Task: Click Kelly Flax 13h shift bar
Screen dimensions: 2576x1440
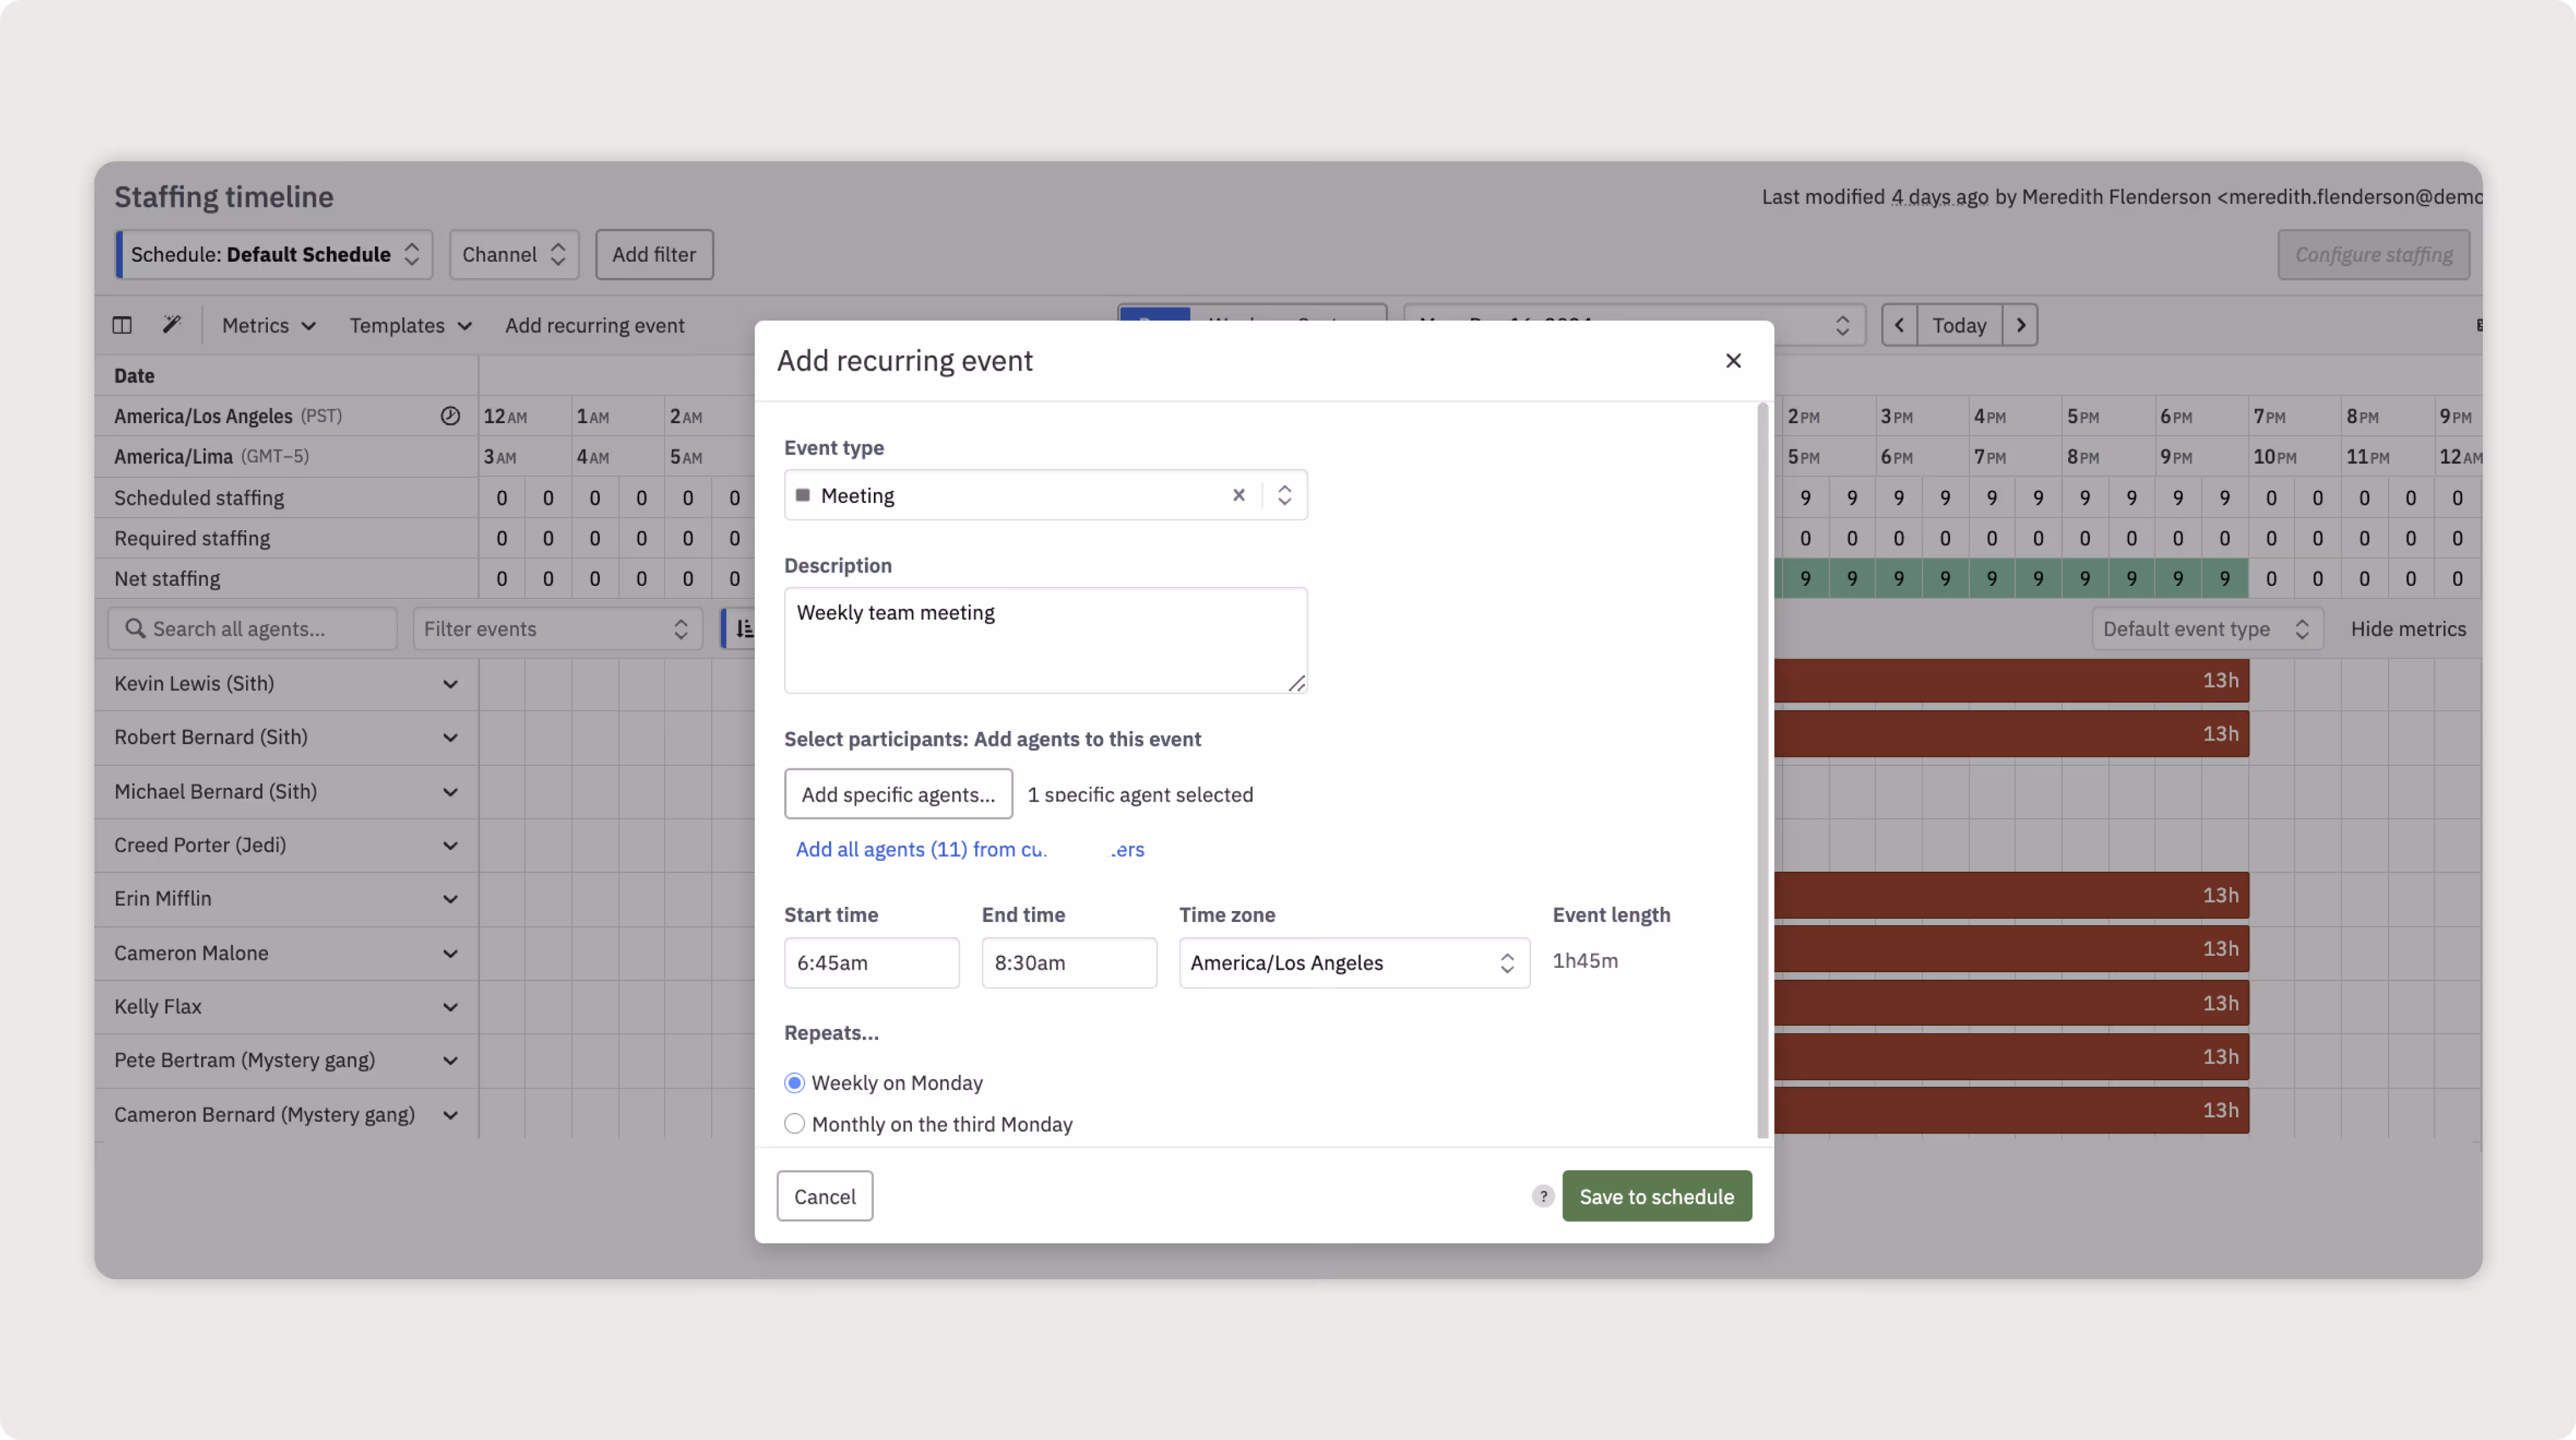Action: pos(2012,1003)
